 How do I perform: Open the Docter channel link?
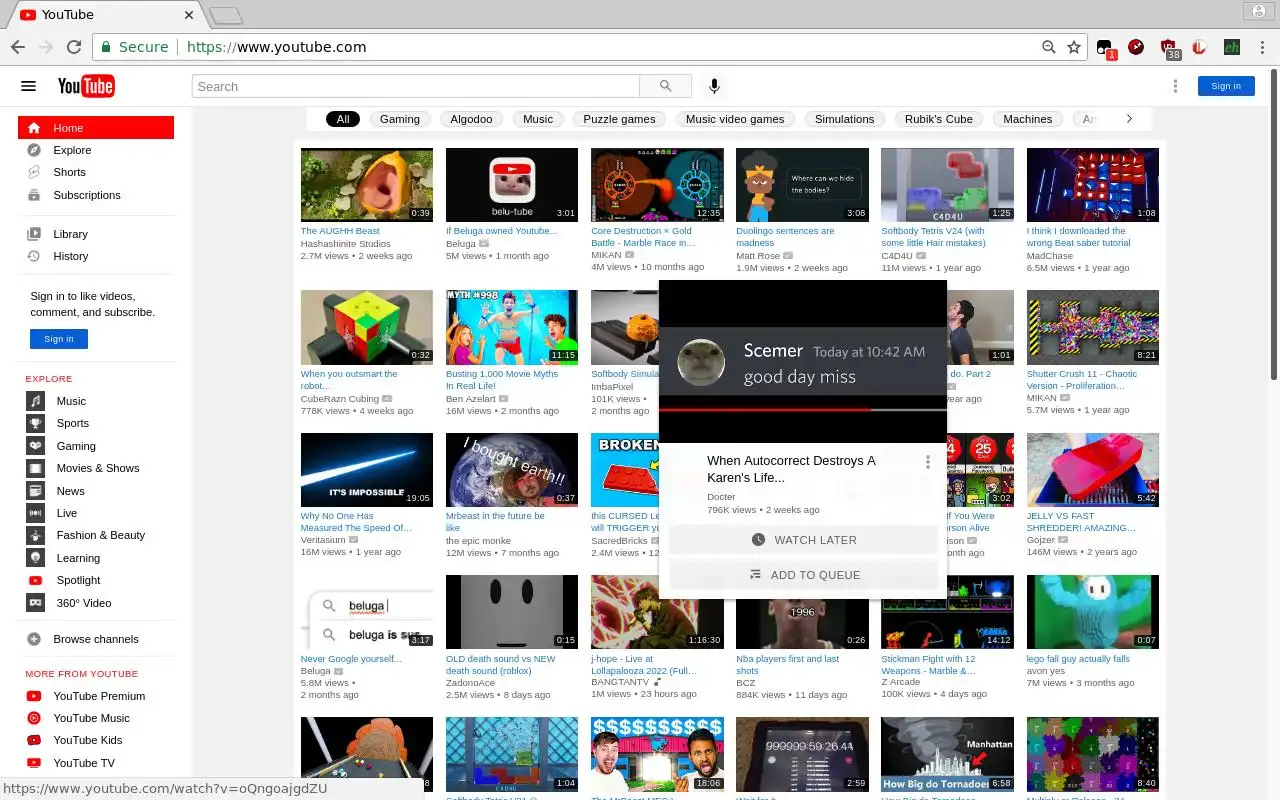[721, 497]
